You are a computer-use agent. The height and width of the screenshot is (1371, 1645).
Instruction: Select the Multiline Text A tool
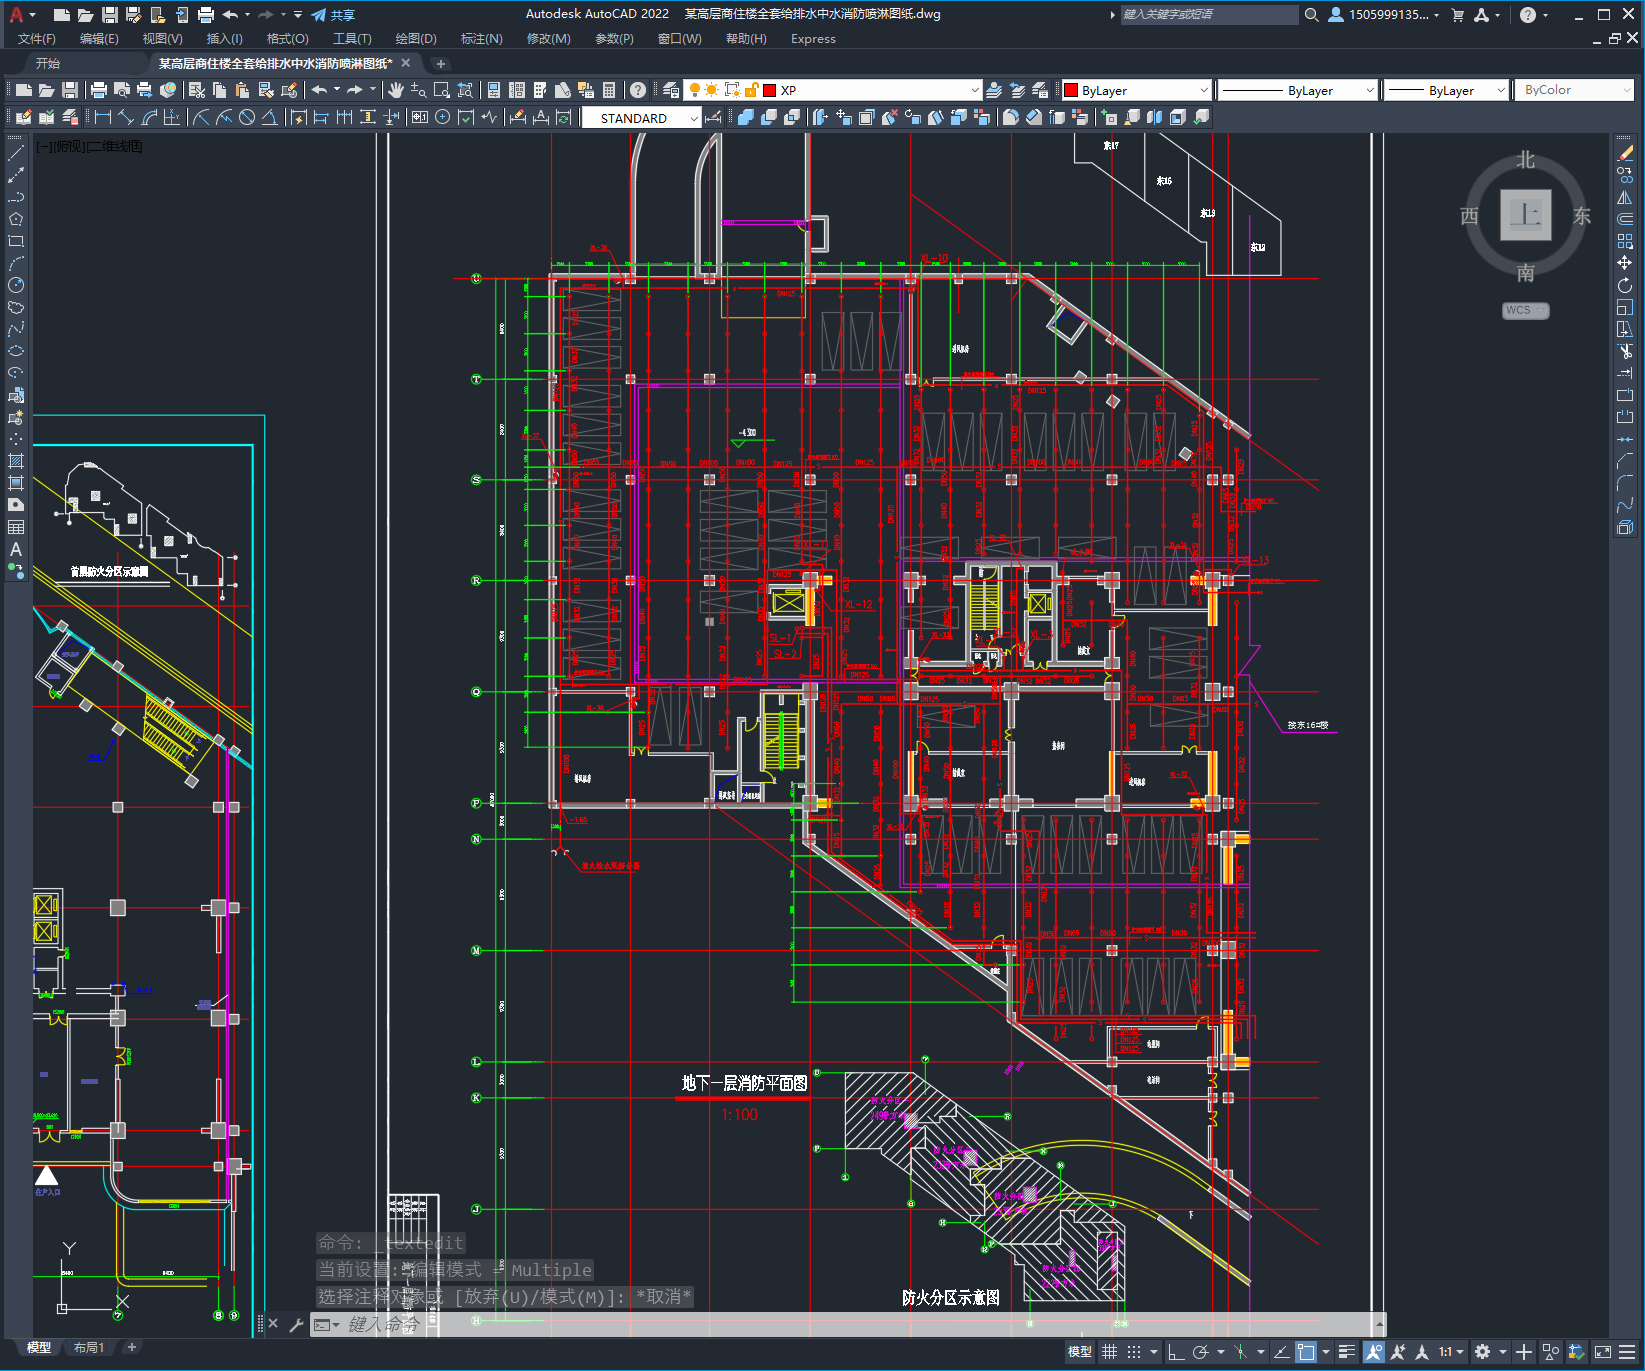[15, 549]
